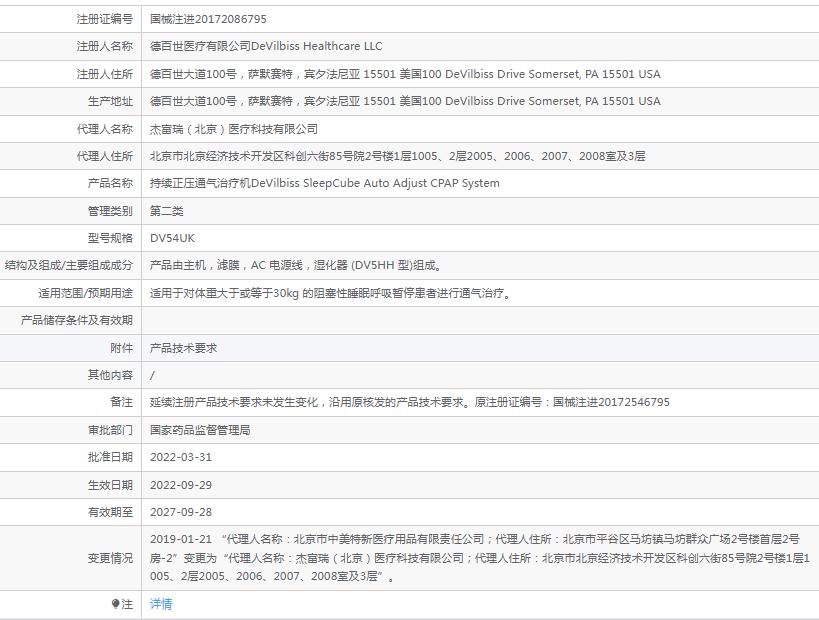Click the 产品名称 label

point(110,183)
